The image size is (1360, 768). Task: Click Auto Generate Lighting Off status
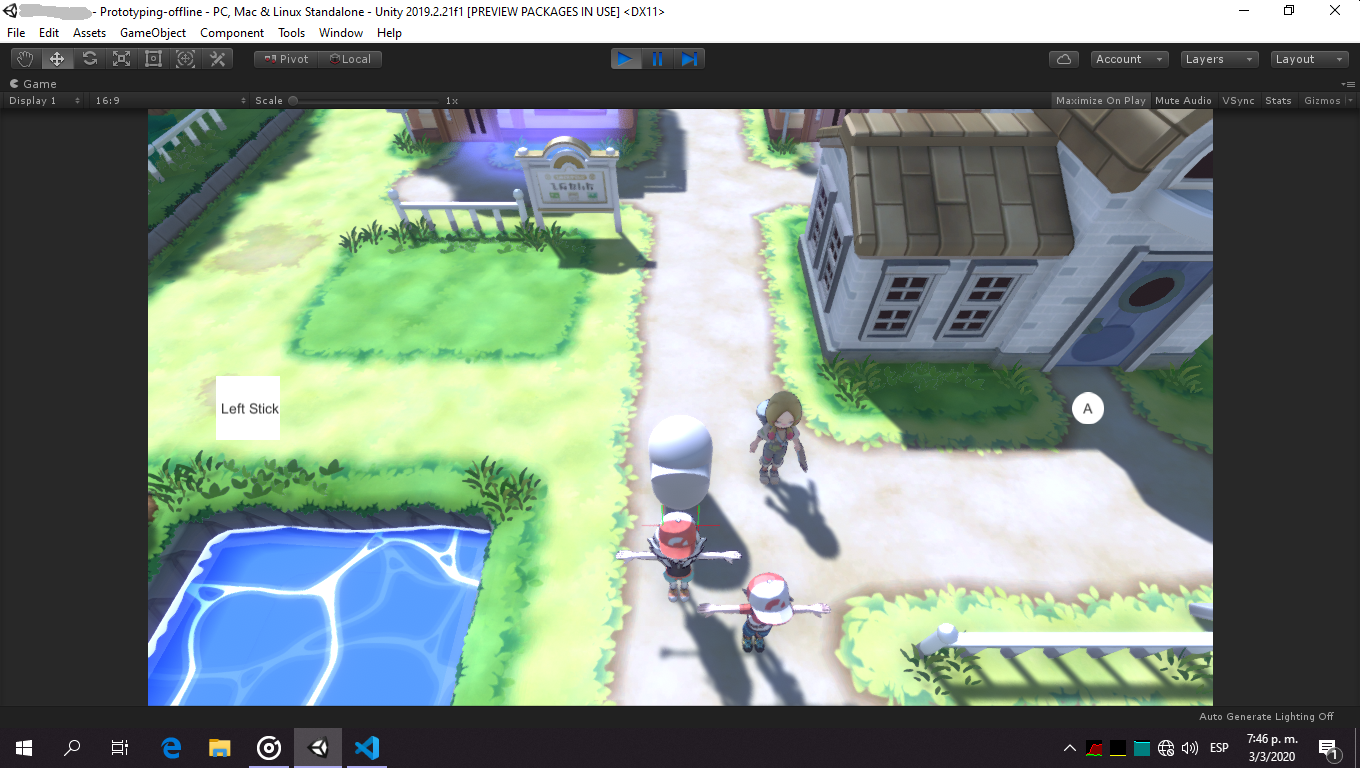1266,717
